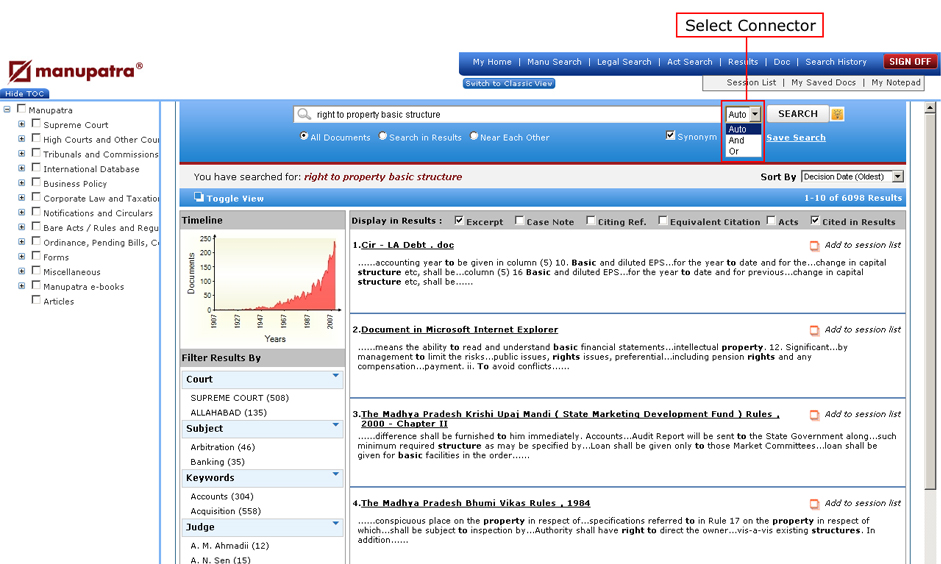Open My Notepad tab
941x564 pixels.
coord(896,83)
